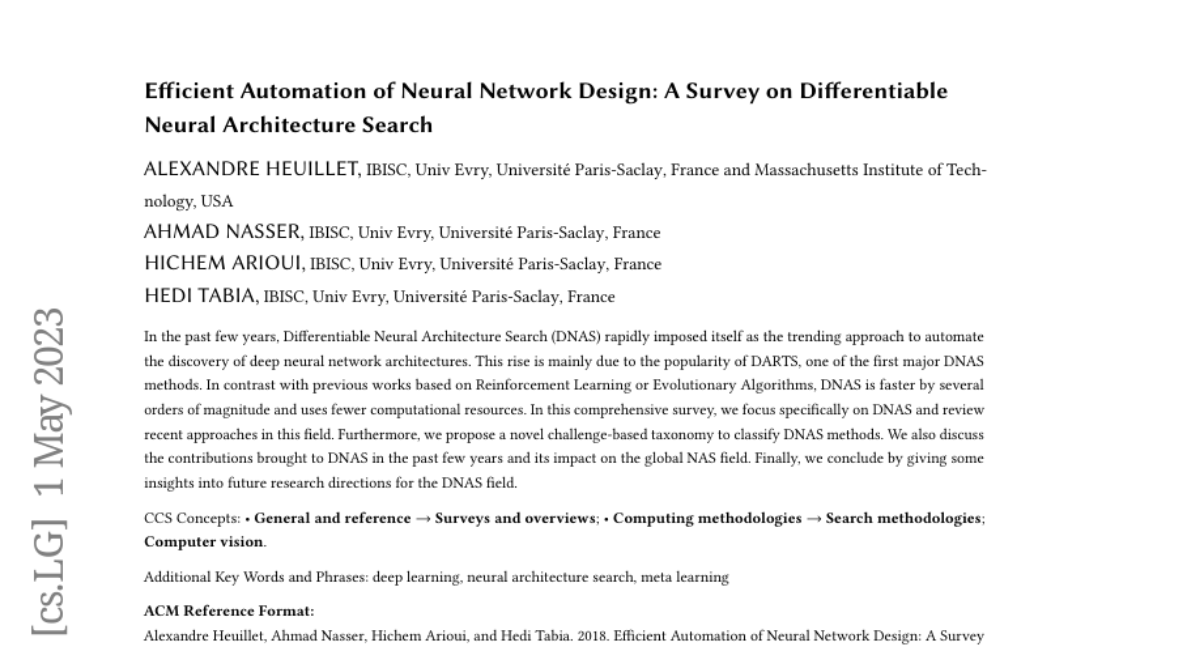Viewport: 1200px width, 648px height.
Task: Click the "Search methodologies" concept
Action: [903, 518]
